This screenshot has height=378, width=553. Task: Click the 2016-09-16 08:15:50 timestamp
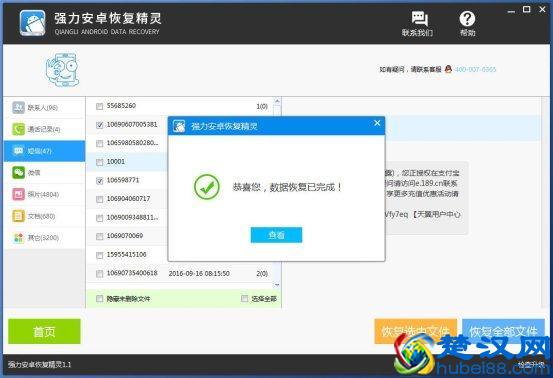click(x=199, y=273)
